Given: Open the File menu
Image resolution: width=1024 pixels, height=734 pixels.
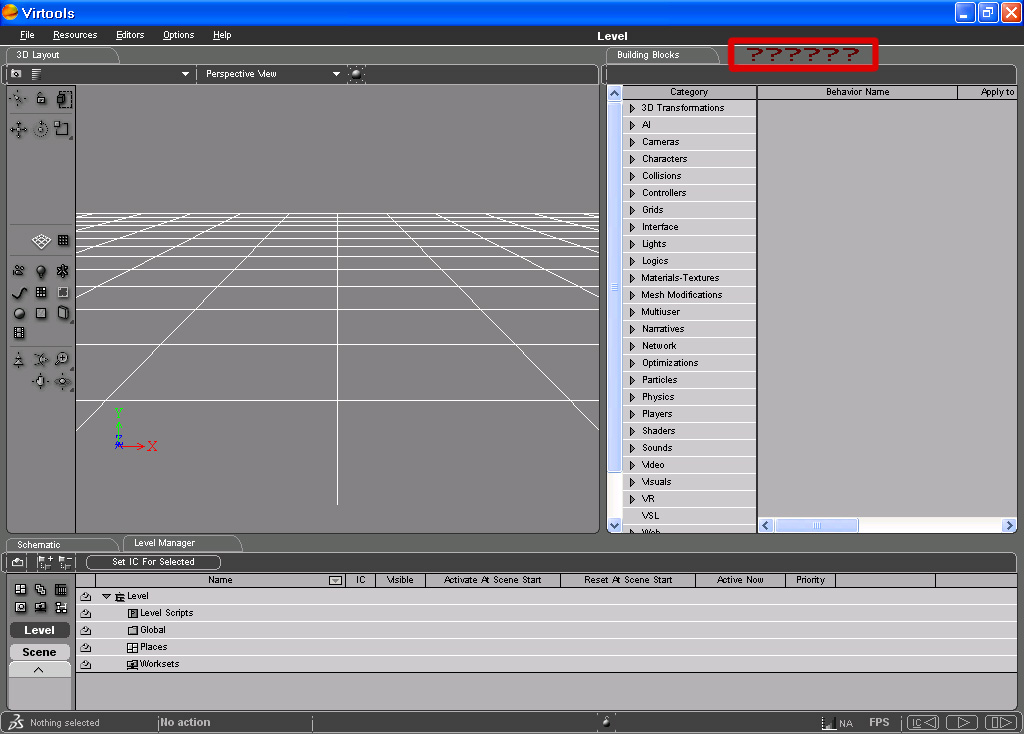Looking at the screenshot, I should coord(27,35).
